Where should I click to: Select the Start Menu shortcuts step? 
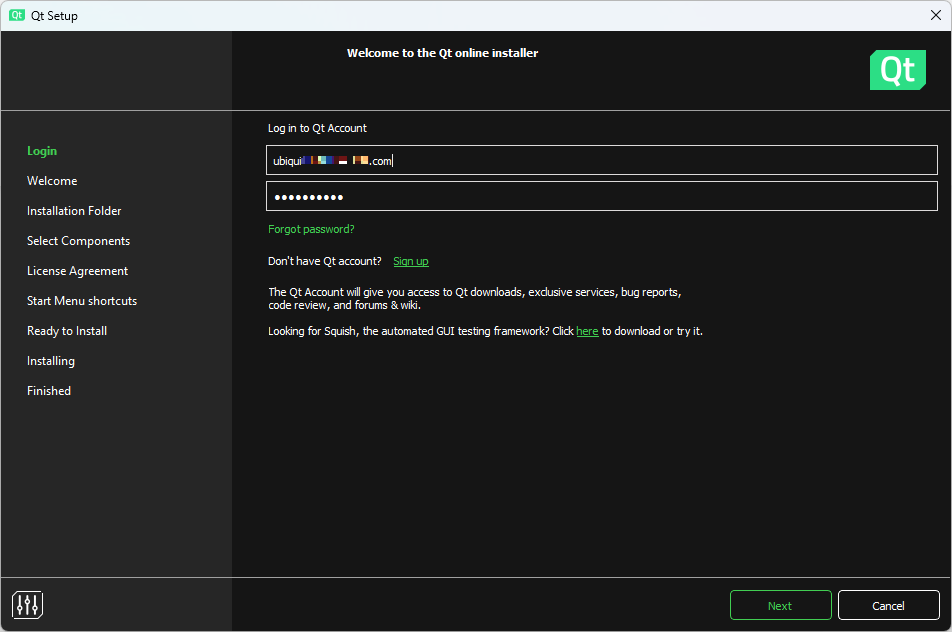pos(82,301)
